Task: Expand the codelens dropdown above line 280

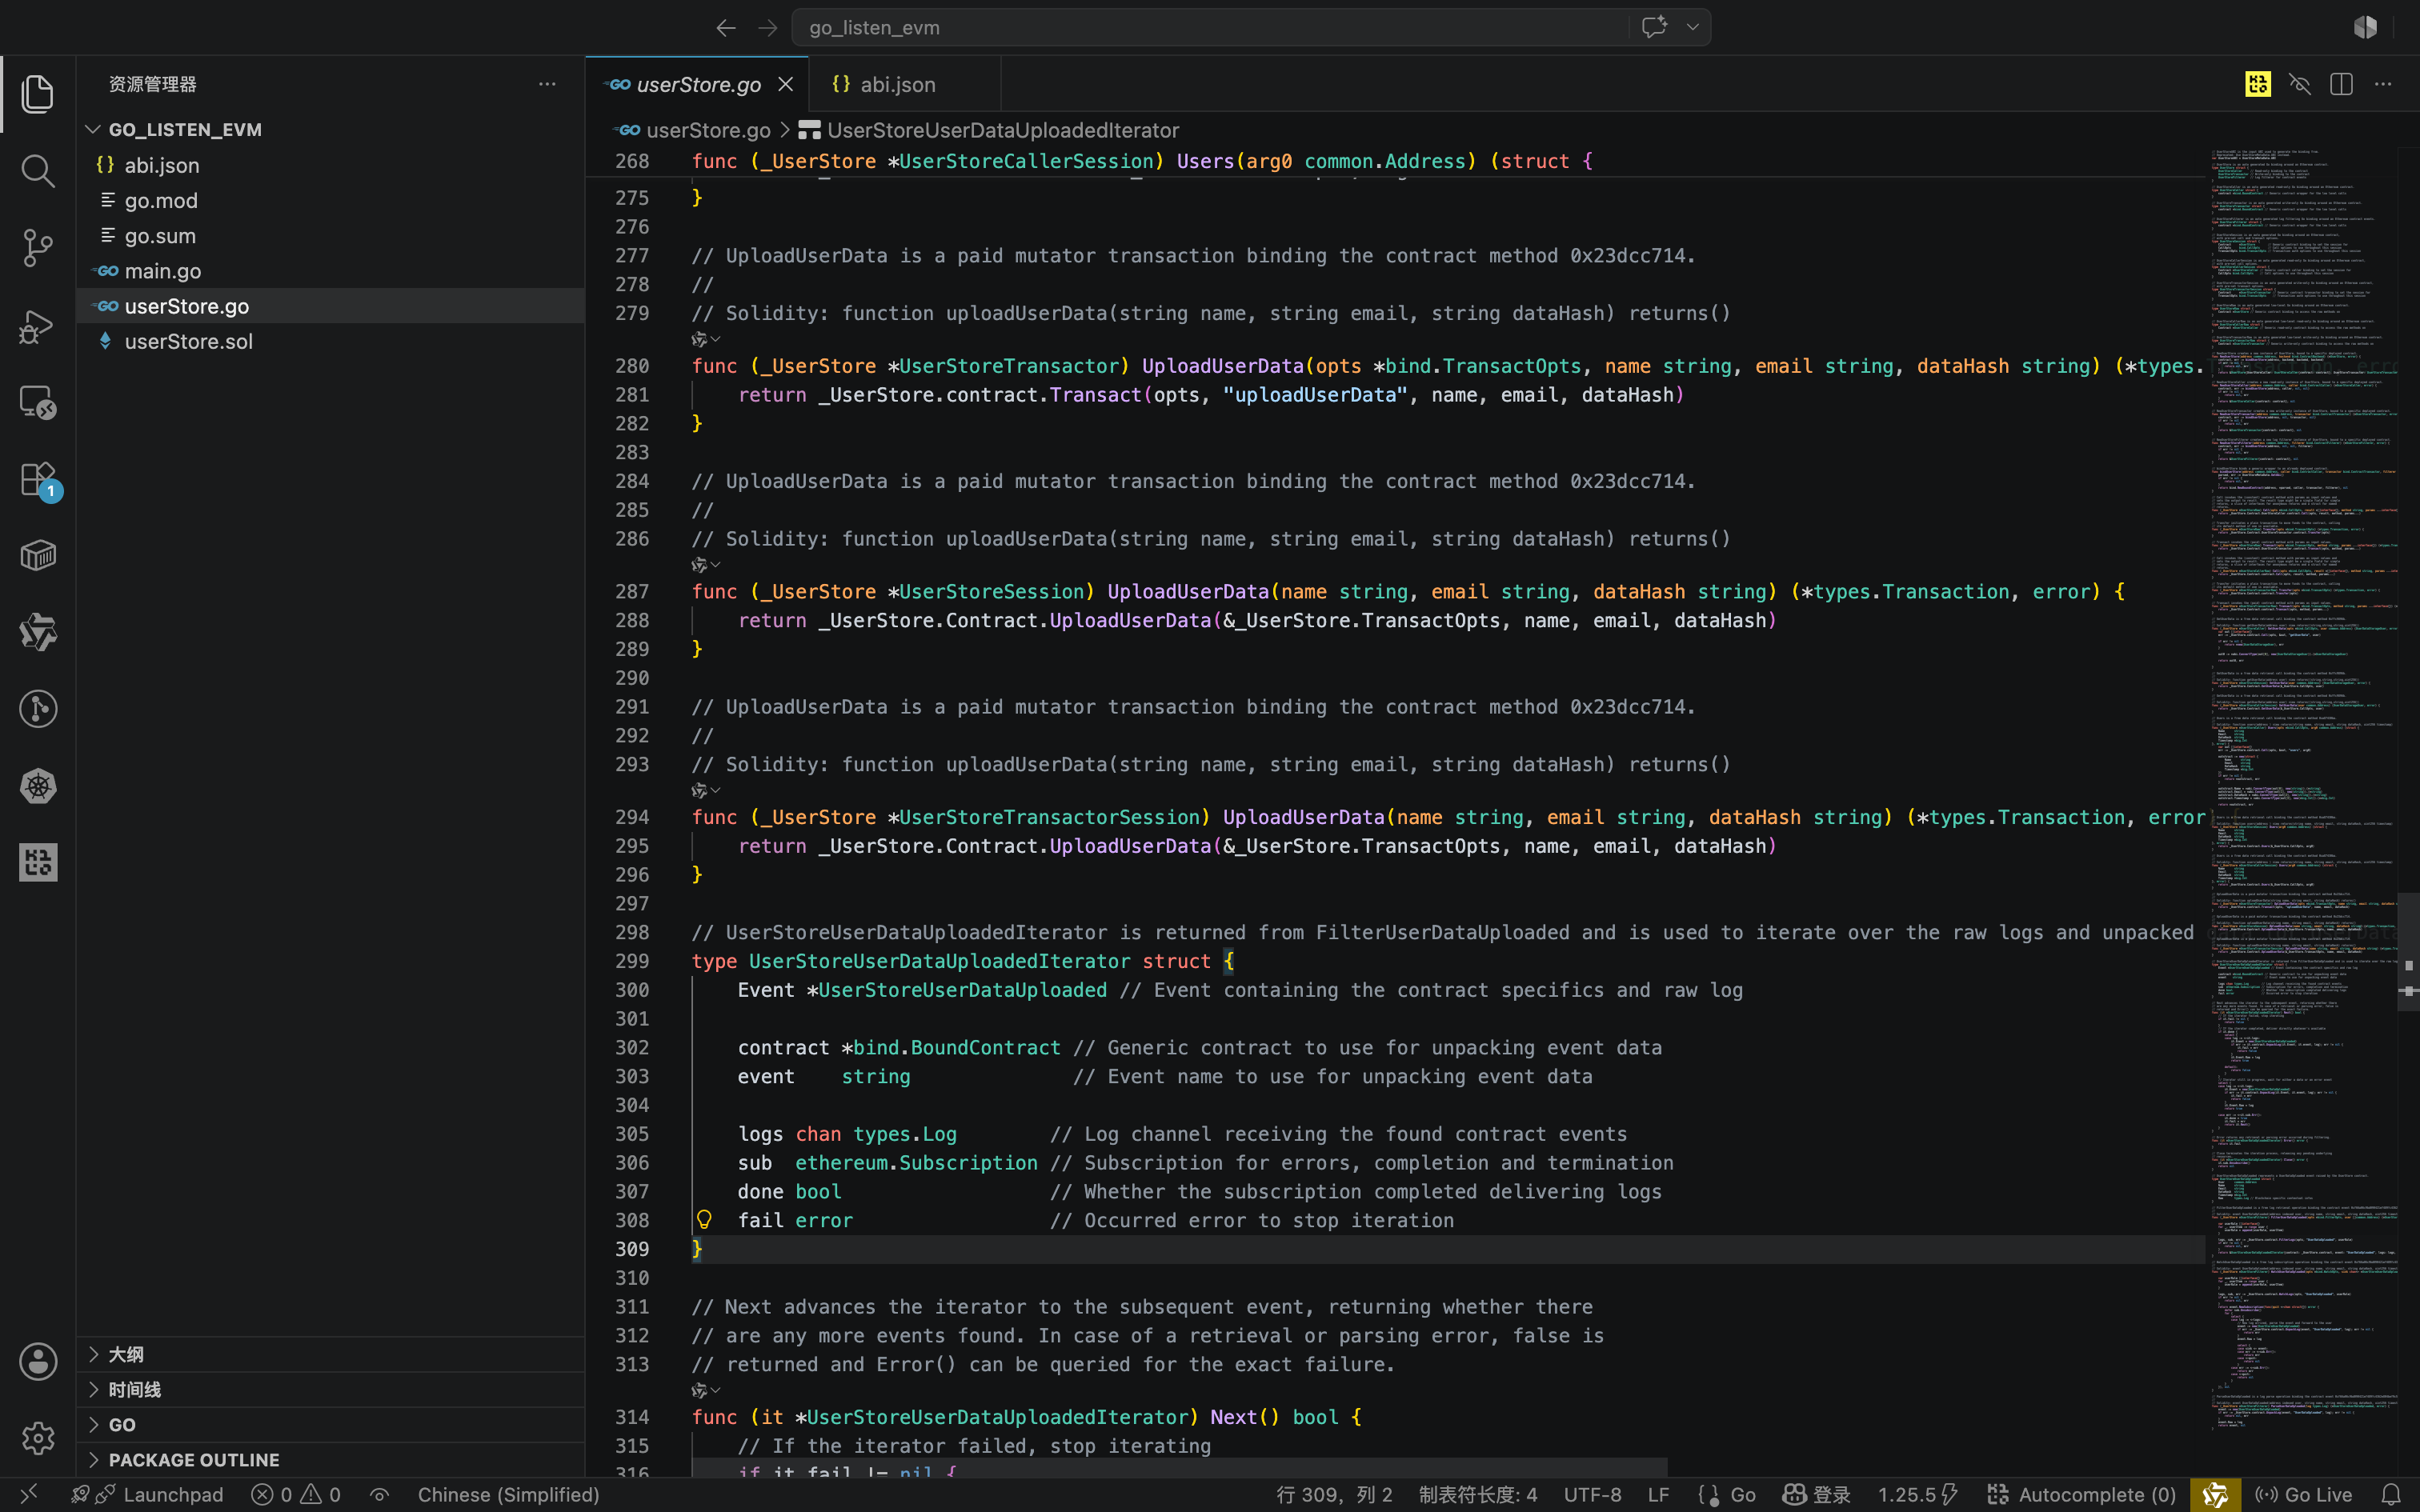Action: 706,339
